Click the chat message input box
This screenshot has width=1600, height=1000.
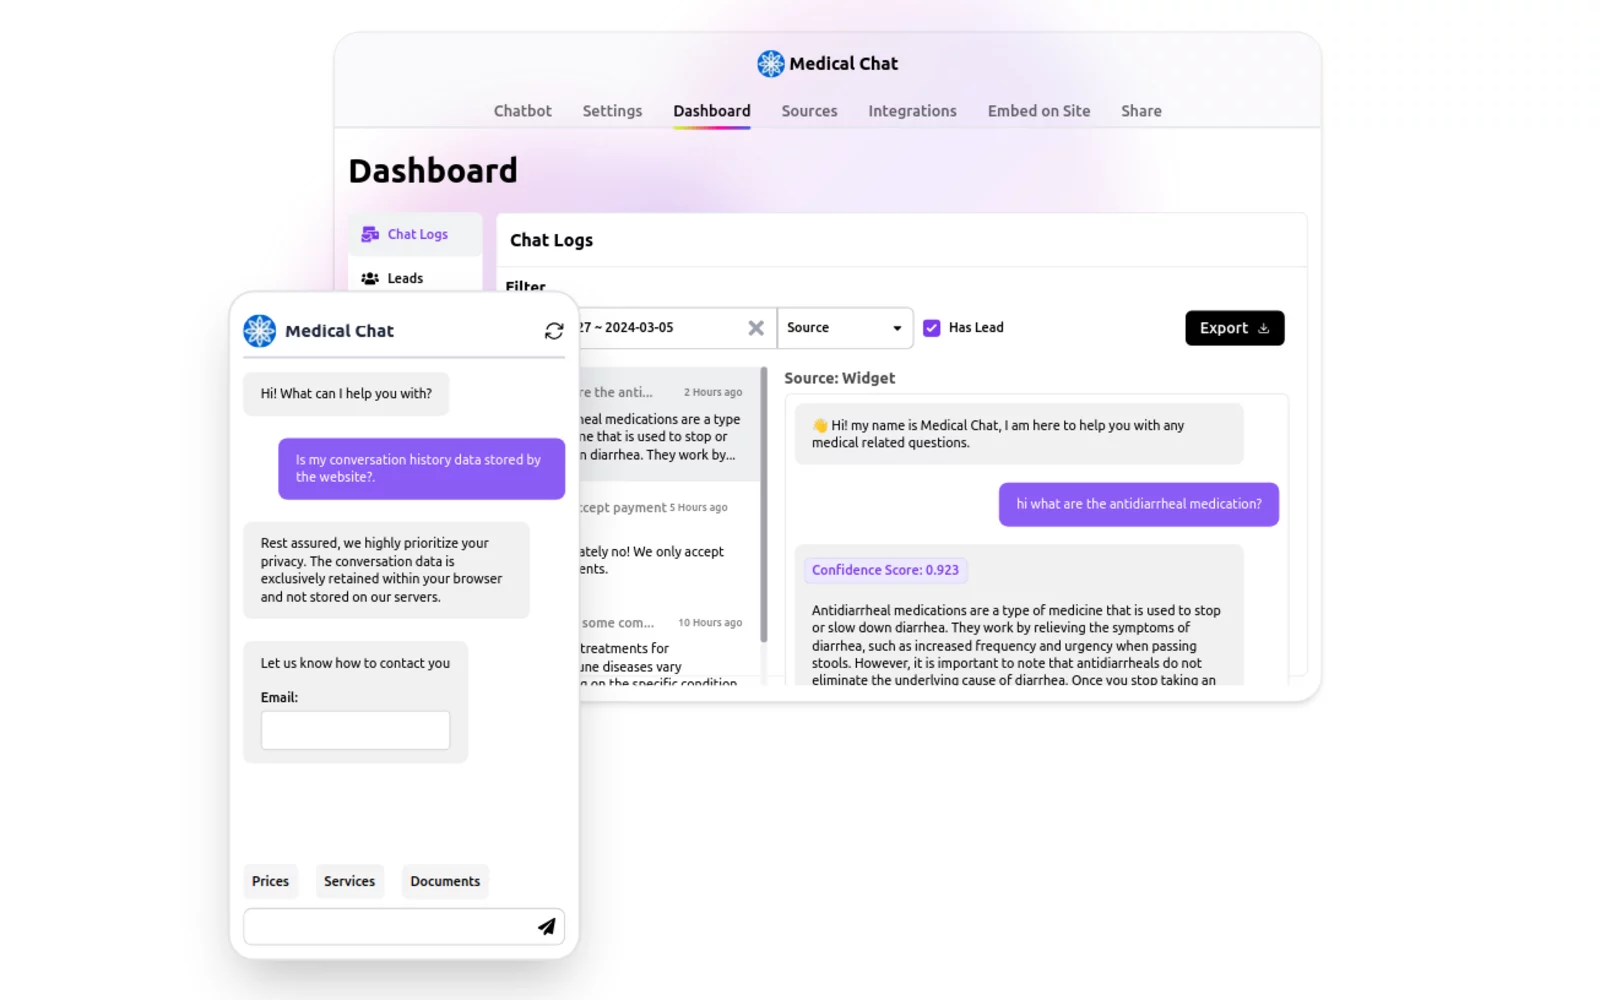click(390, 925)
